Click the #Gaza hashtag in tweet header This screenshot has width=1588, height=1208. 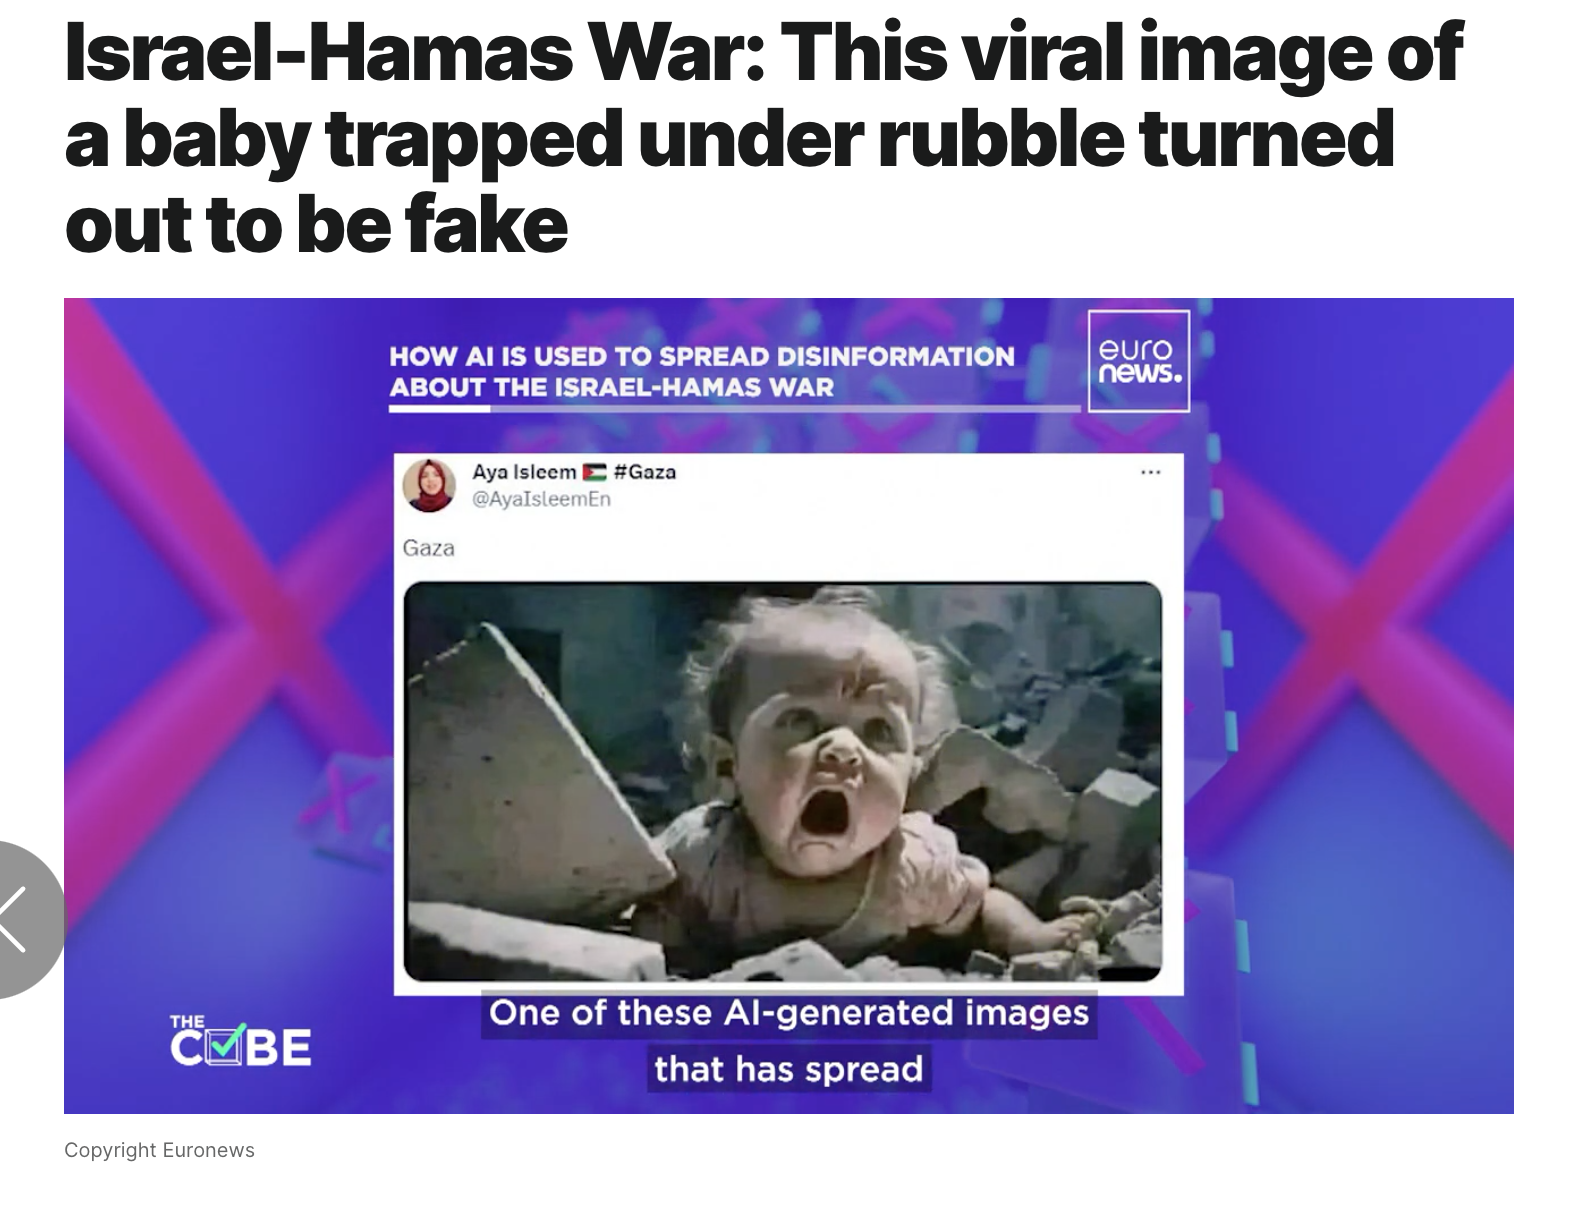645,472
